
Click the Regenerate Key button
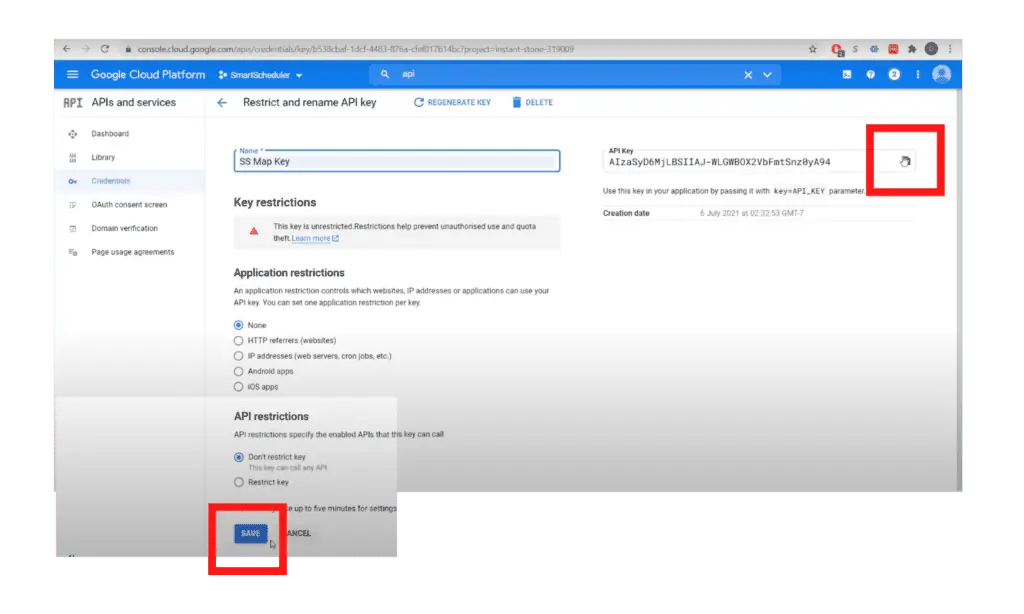(452, 103)
